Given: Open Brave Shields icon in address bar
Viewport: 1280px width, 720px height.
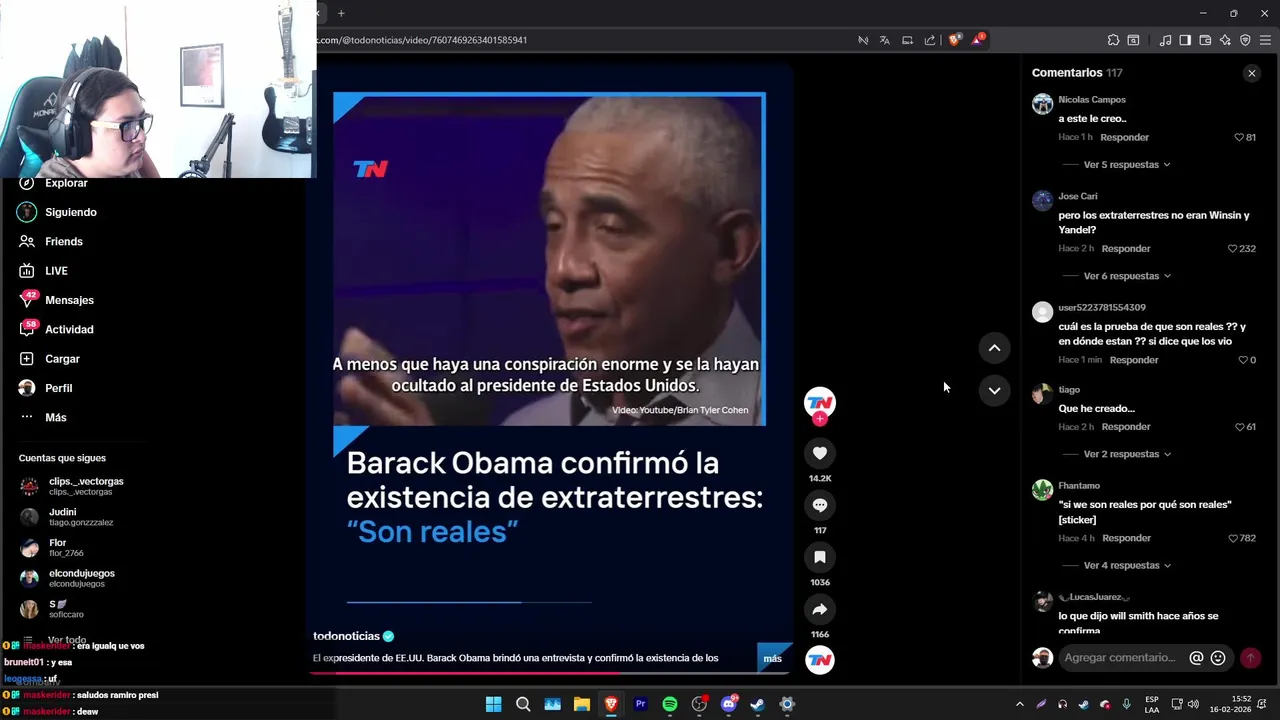Looking at the screenshot, I should [x=954, y=40].
